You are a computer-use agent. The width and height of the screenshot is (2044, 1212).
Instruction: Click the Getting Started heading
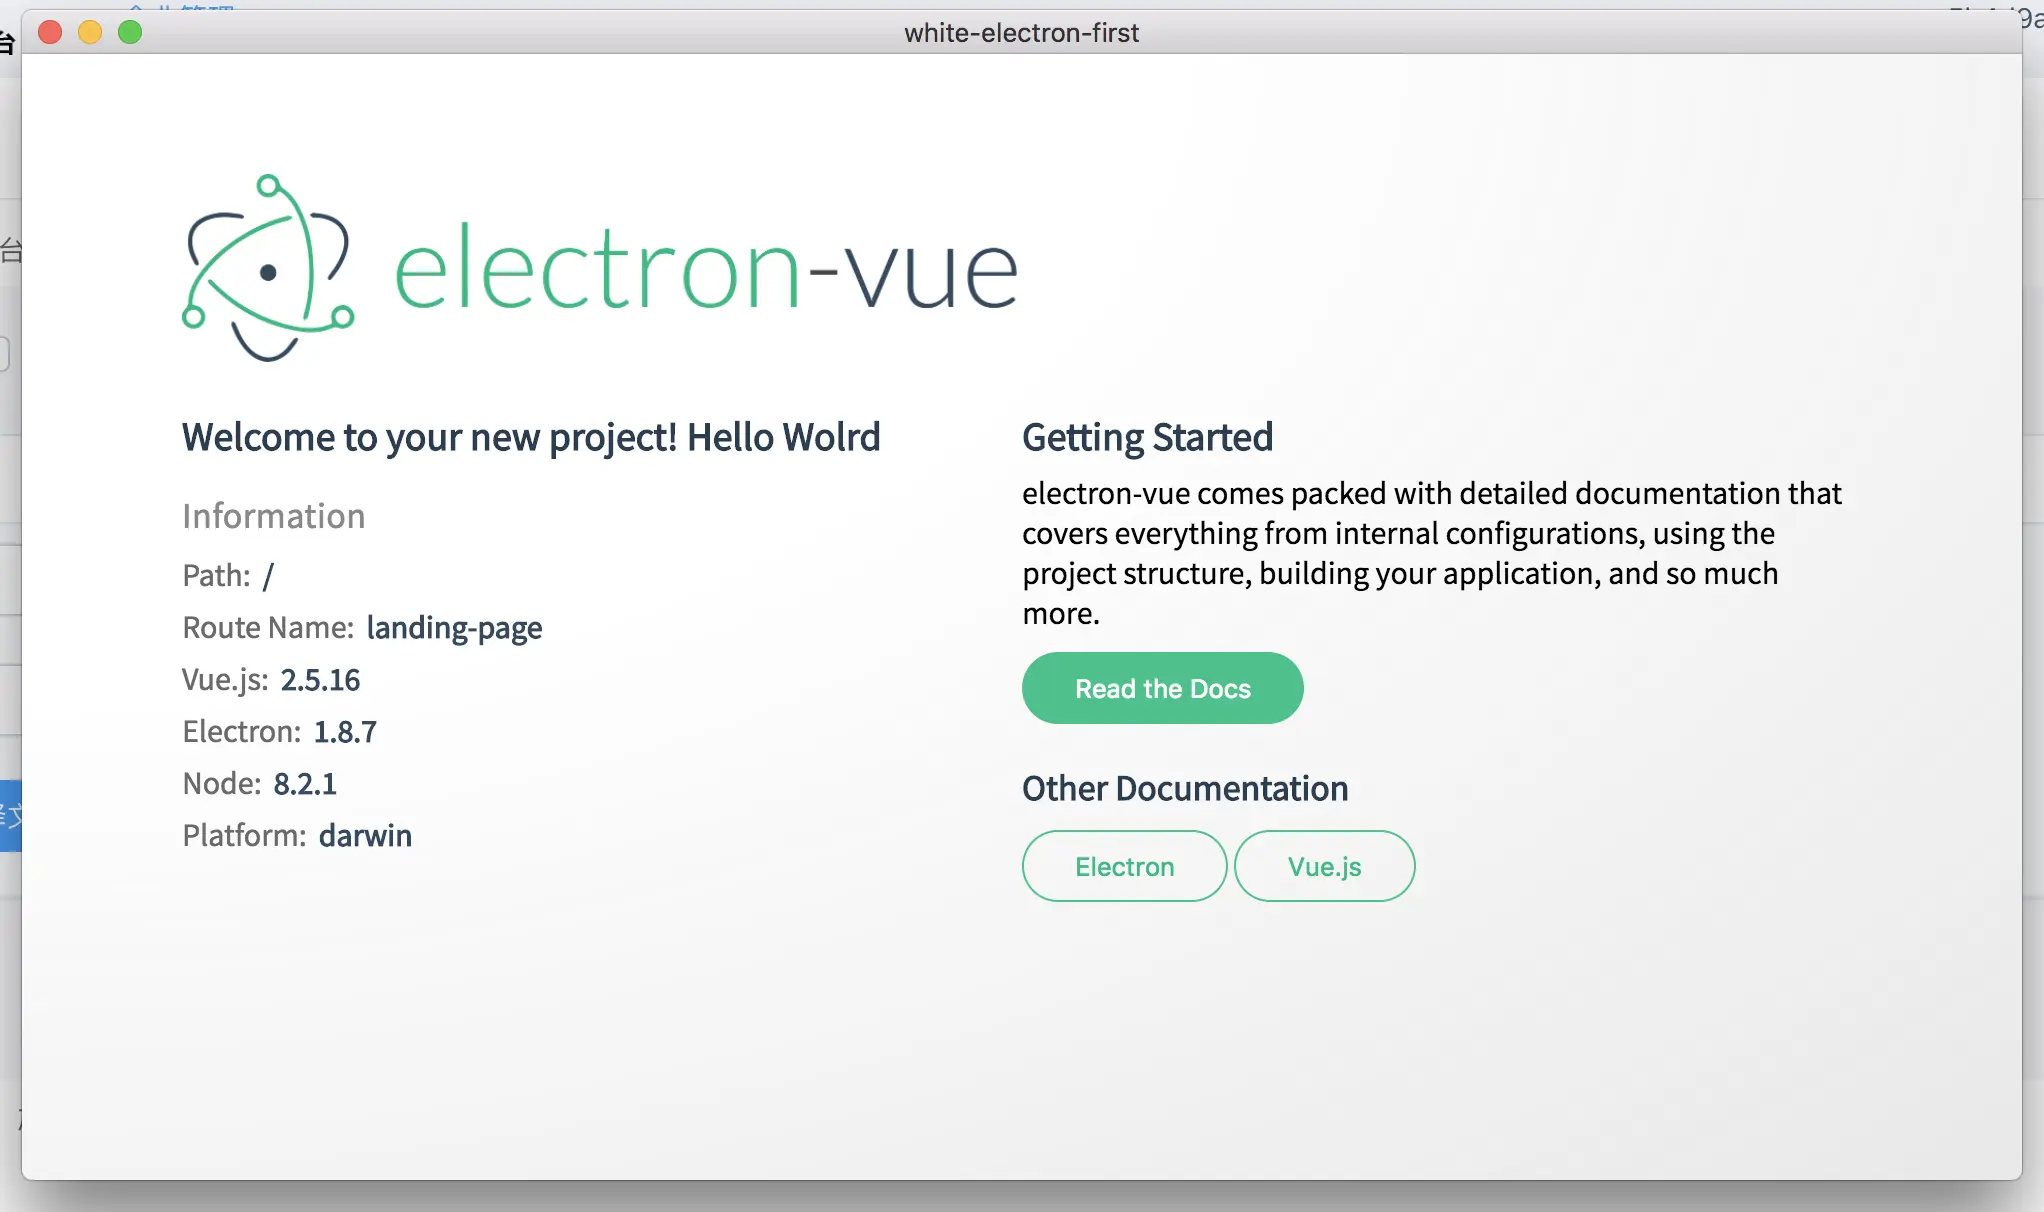click(1147, 438)
